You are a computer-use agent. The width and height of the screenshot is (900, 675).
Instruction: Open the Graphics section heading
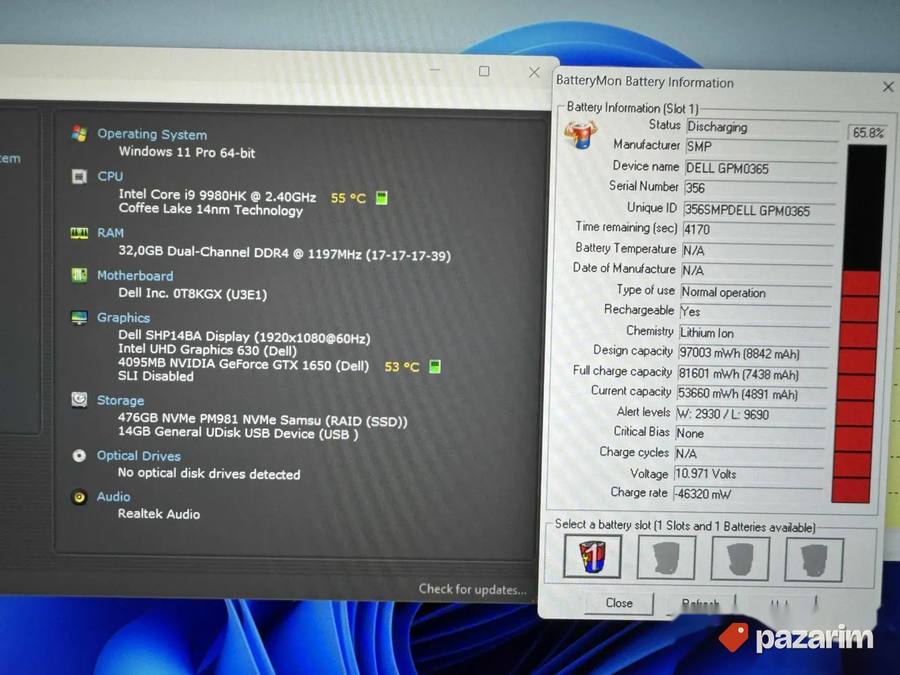pos(123,317)
